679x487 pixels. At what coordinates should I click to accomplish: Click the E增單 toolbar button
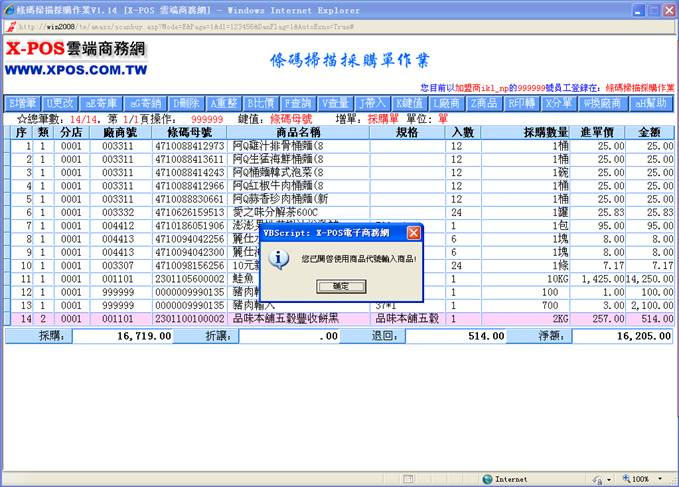[22, 103]
